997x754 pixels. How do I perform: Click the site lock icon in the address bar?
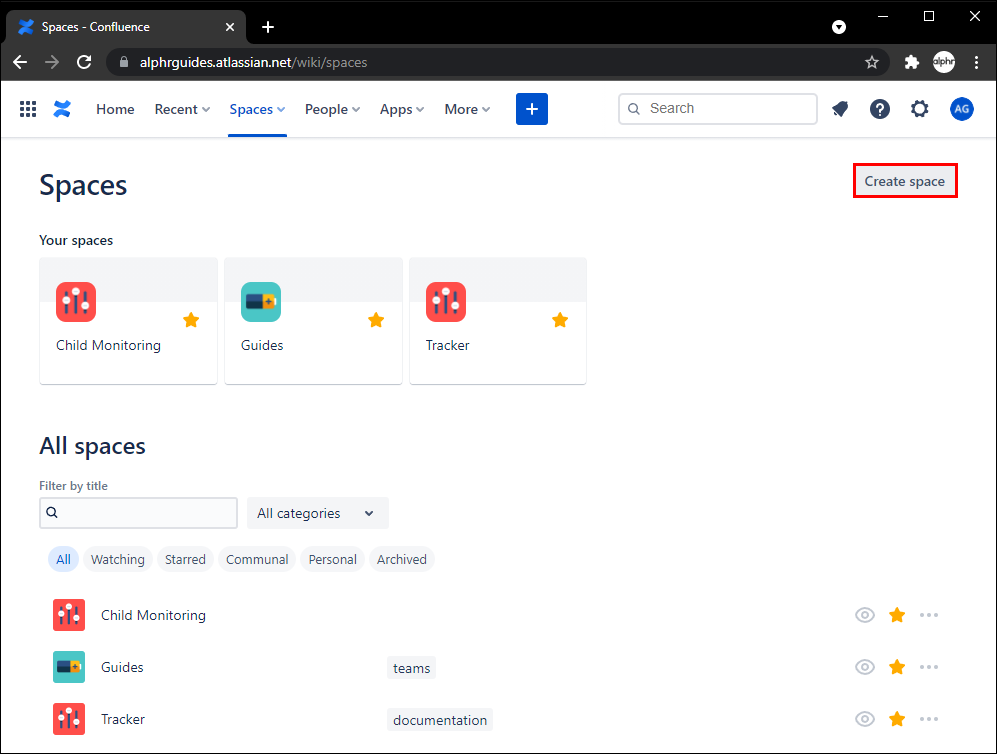[124, 62]
